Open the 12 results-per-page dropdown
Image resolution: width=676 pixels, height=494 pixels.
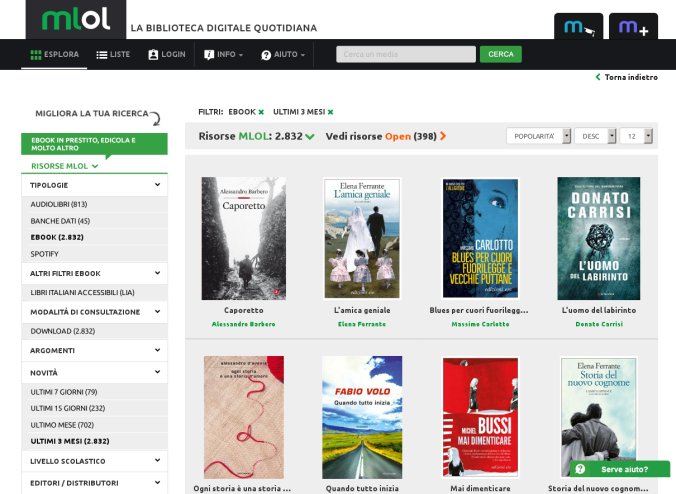636,136
